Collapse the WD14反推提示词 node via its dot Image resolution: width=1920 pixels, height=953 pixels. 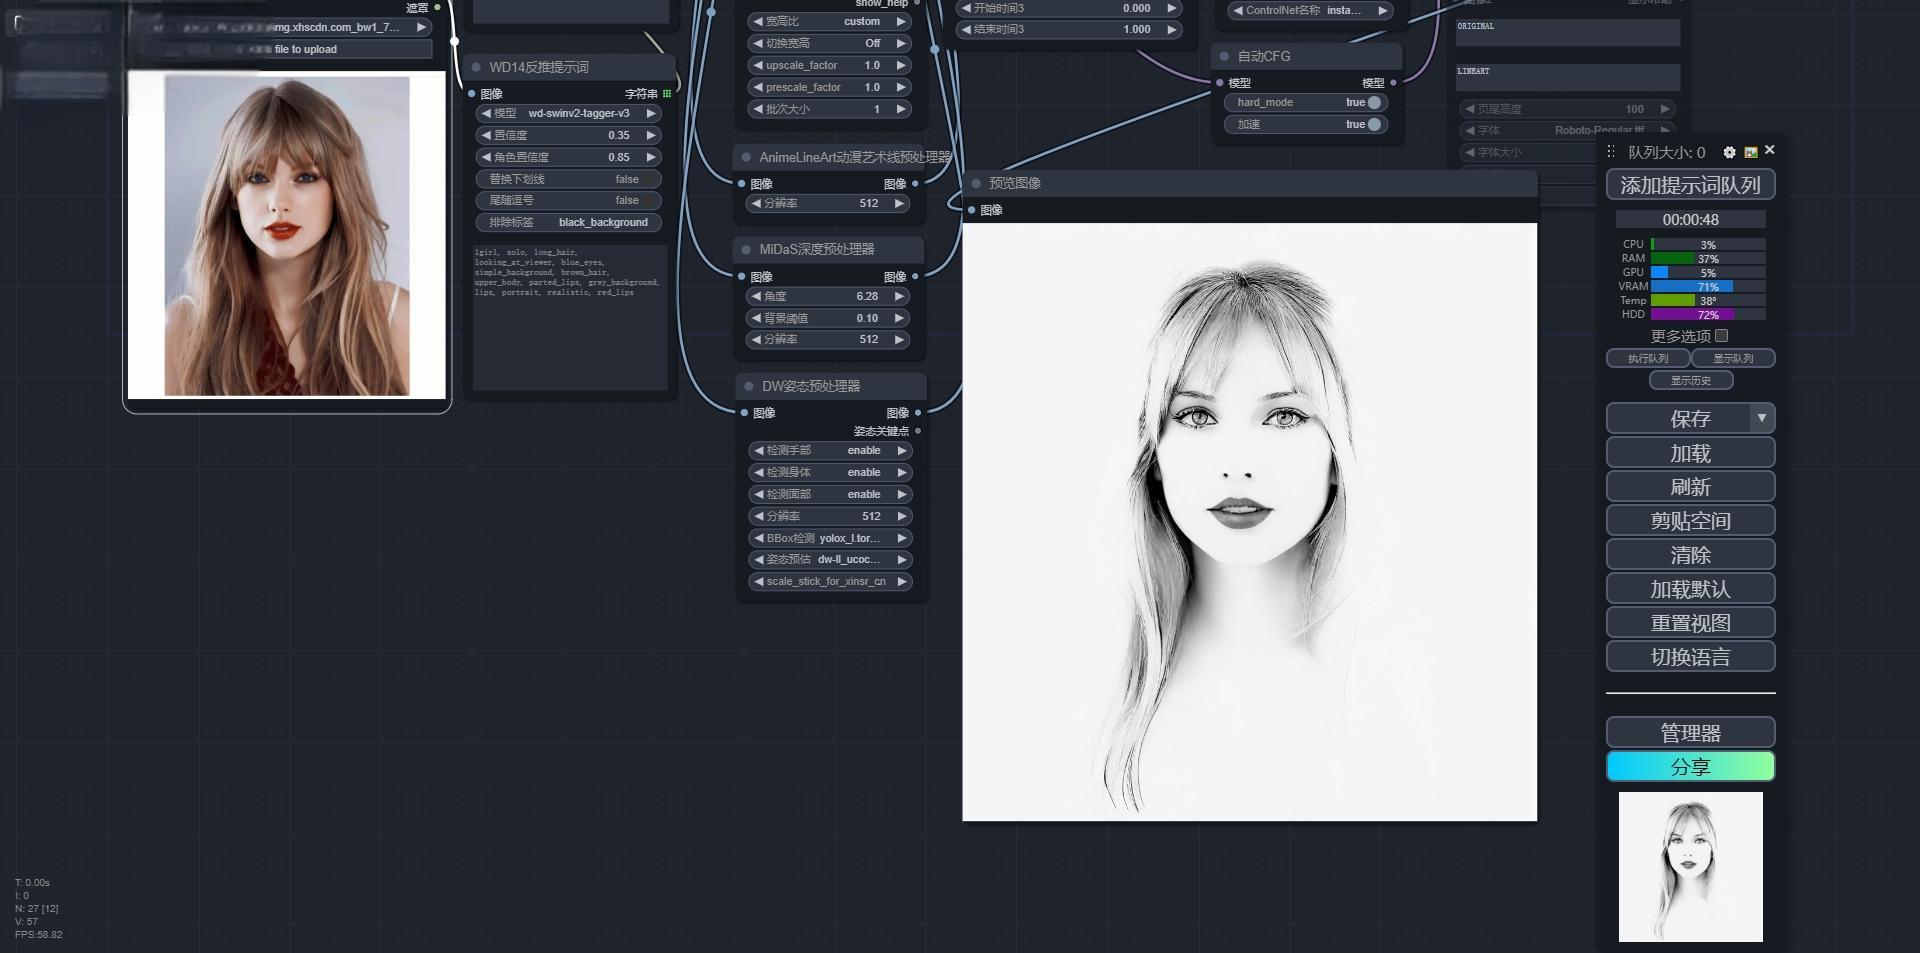pos(476,68)
